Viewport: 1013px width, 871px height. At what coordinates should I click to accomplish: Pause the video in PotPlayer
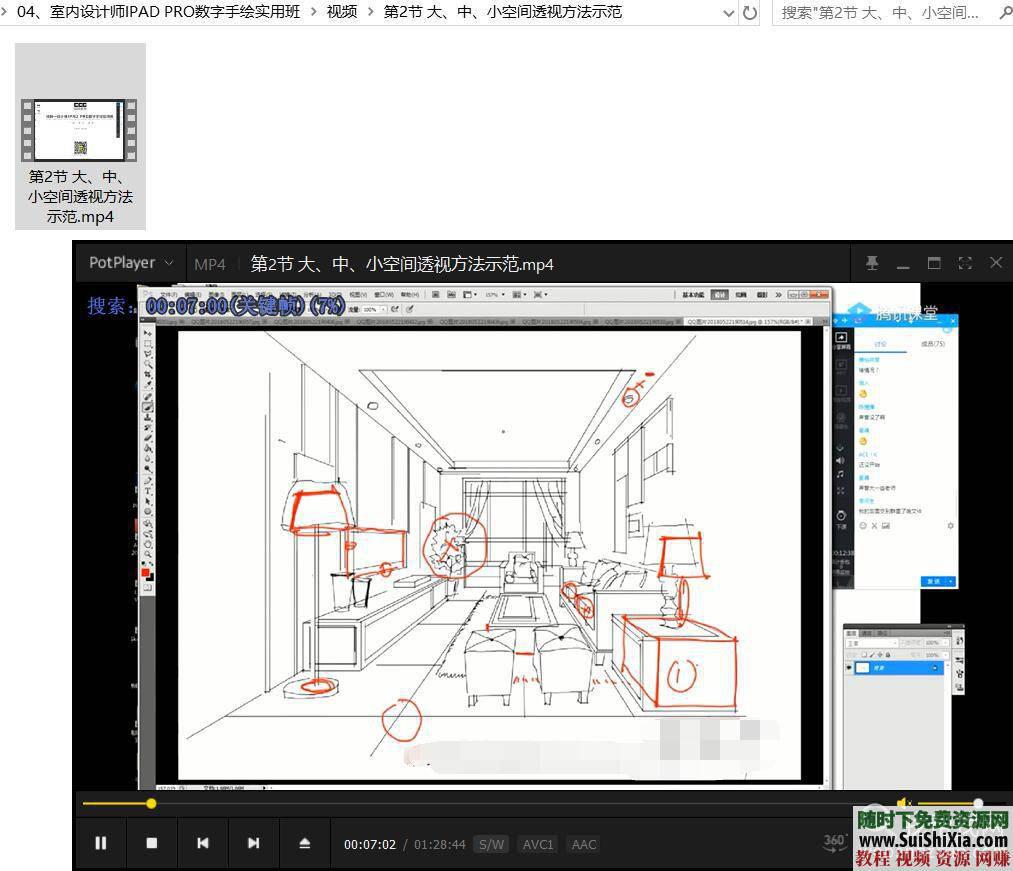[x=101, y=843]
